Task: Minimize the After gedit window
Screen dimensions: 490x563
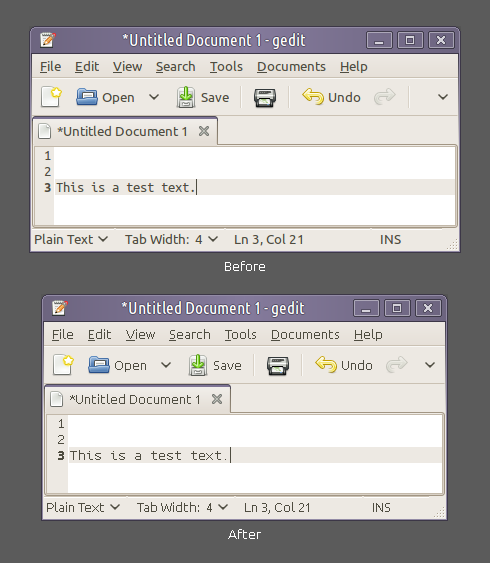Action: click(366, 308)
